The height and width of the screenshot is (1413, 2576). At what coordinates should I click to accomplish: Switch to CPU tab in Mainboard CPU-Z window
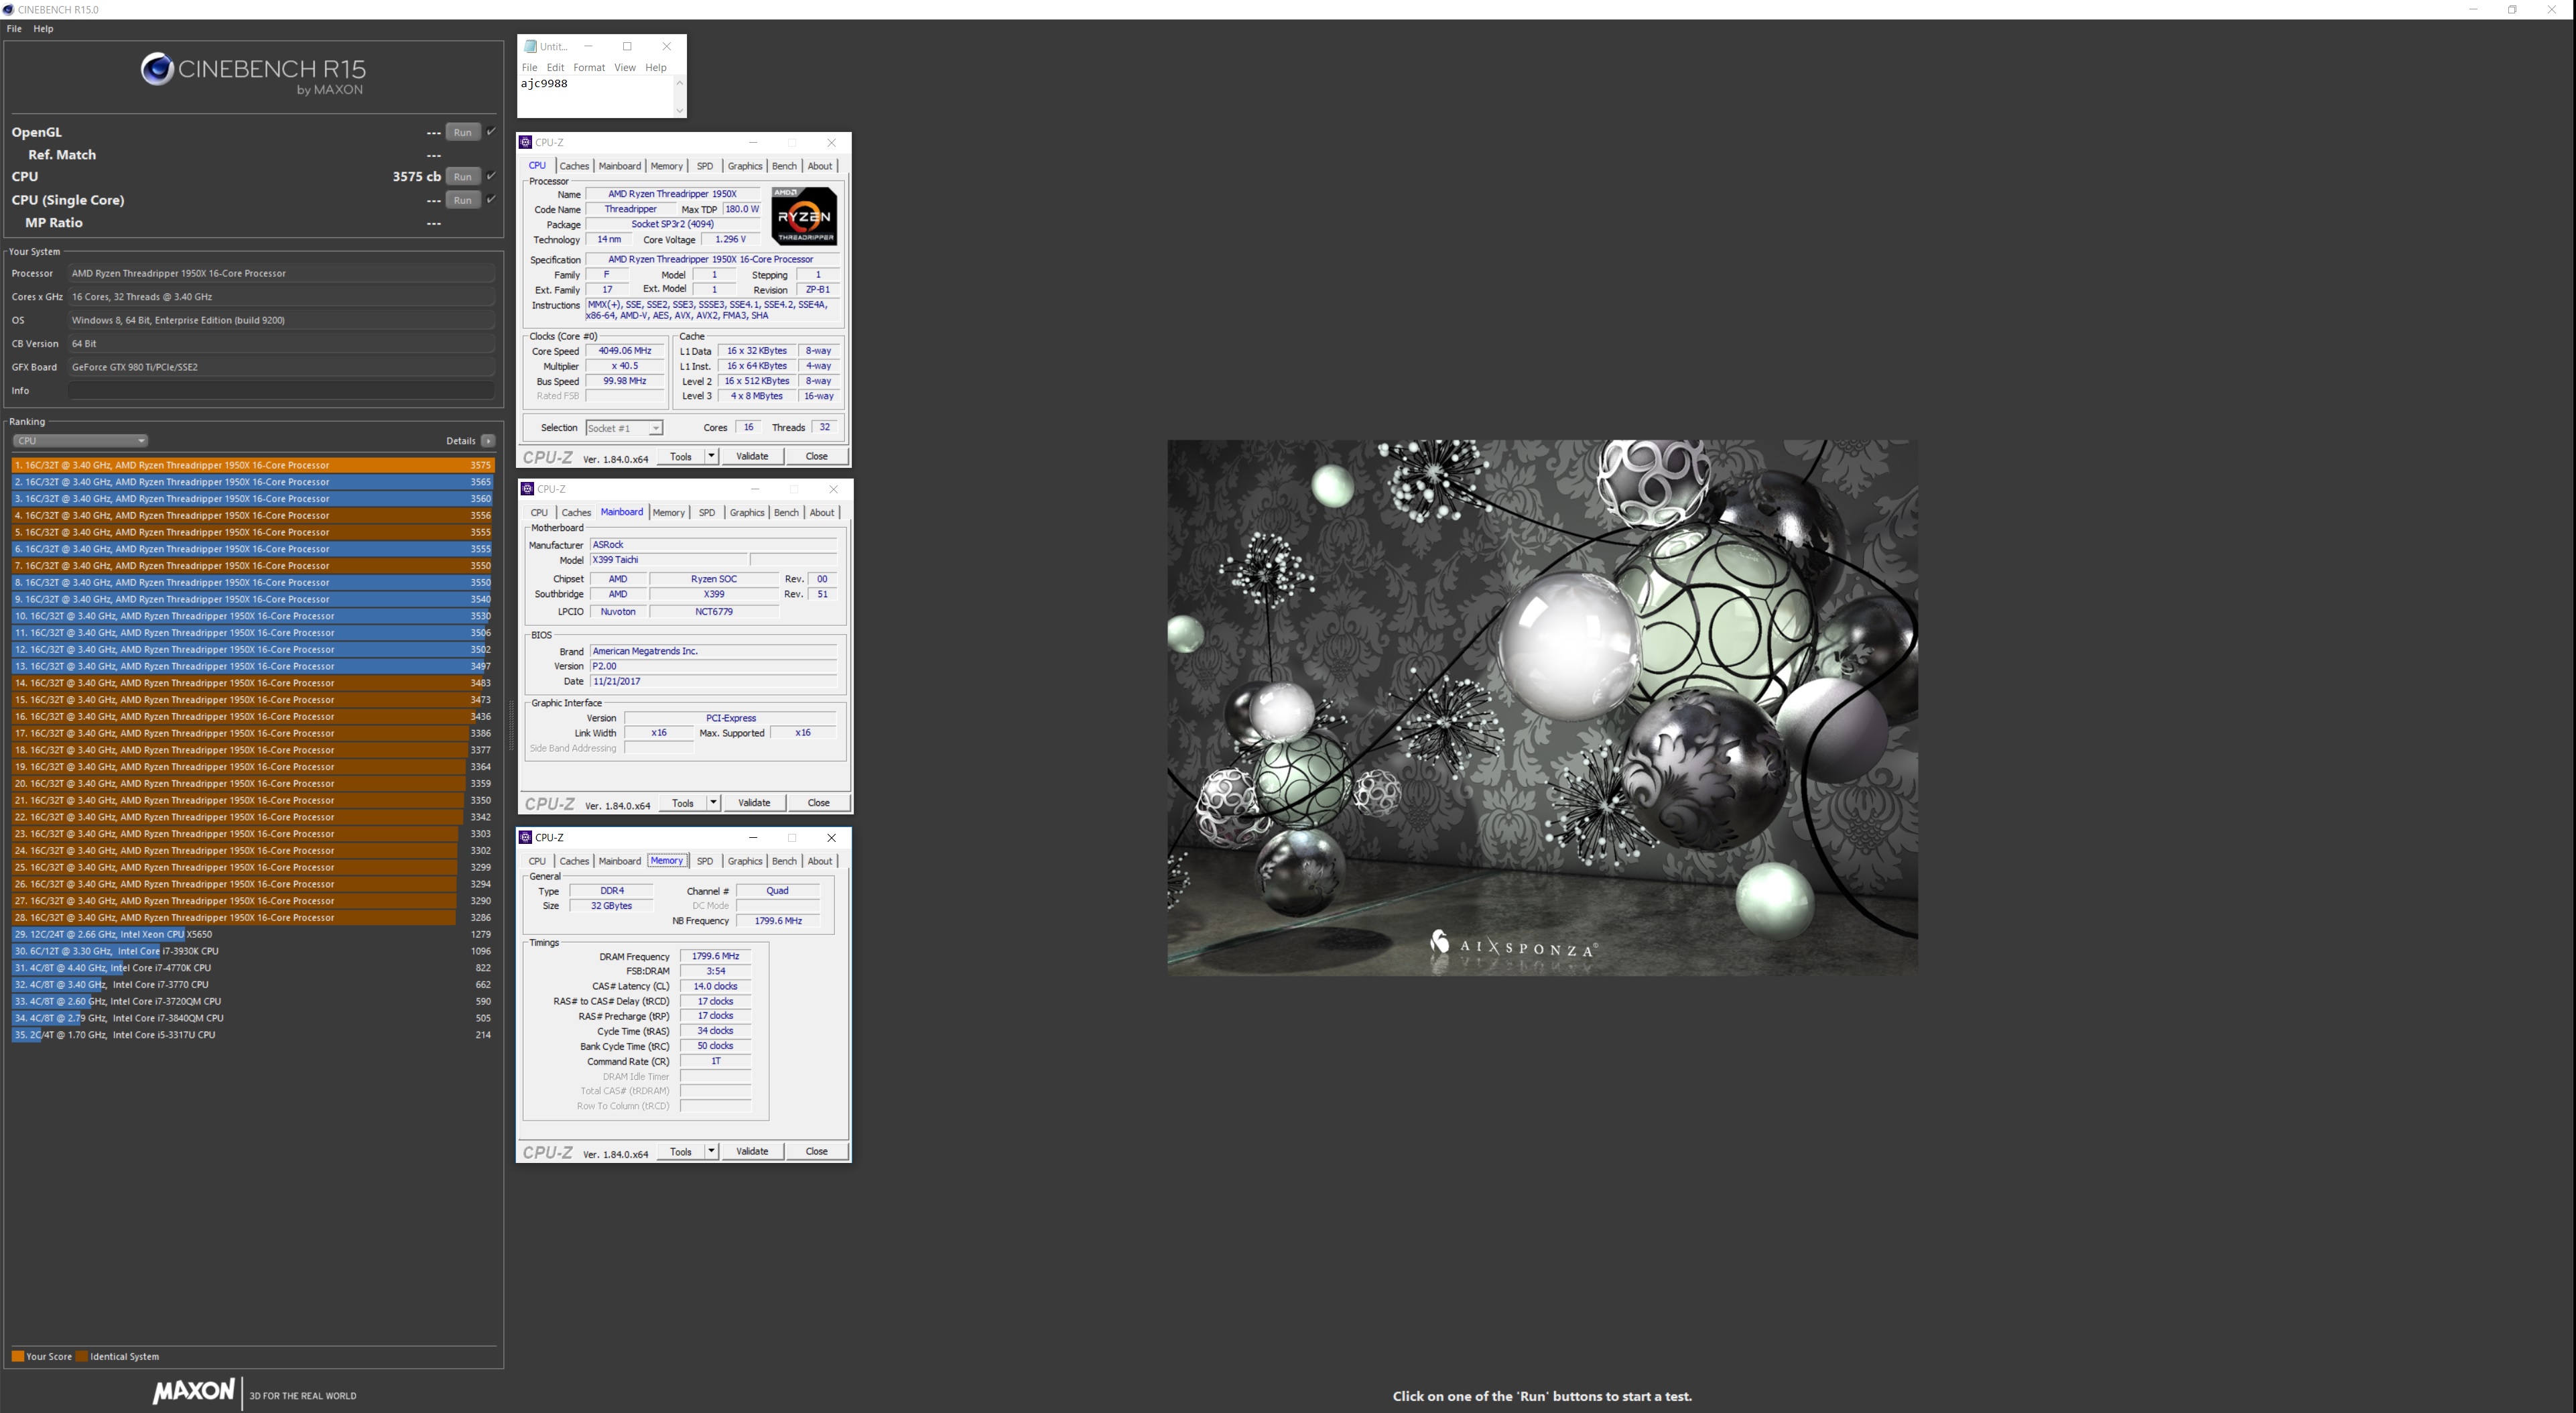(539, 513)
